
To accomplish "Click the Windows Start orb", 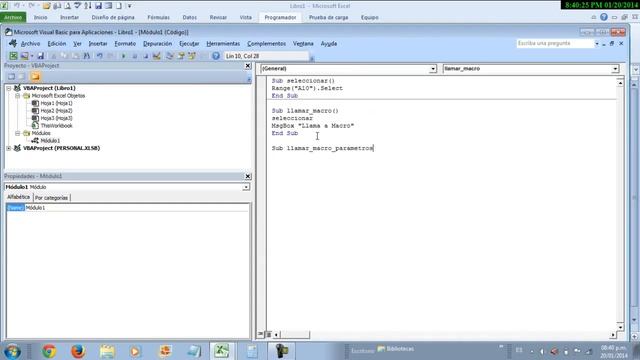I will coord(13,351).
